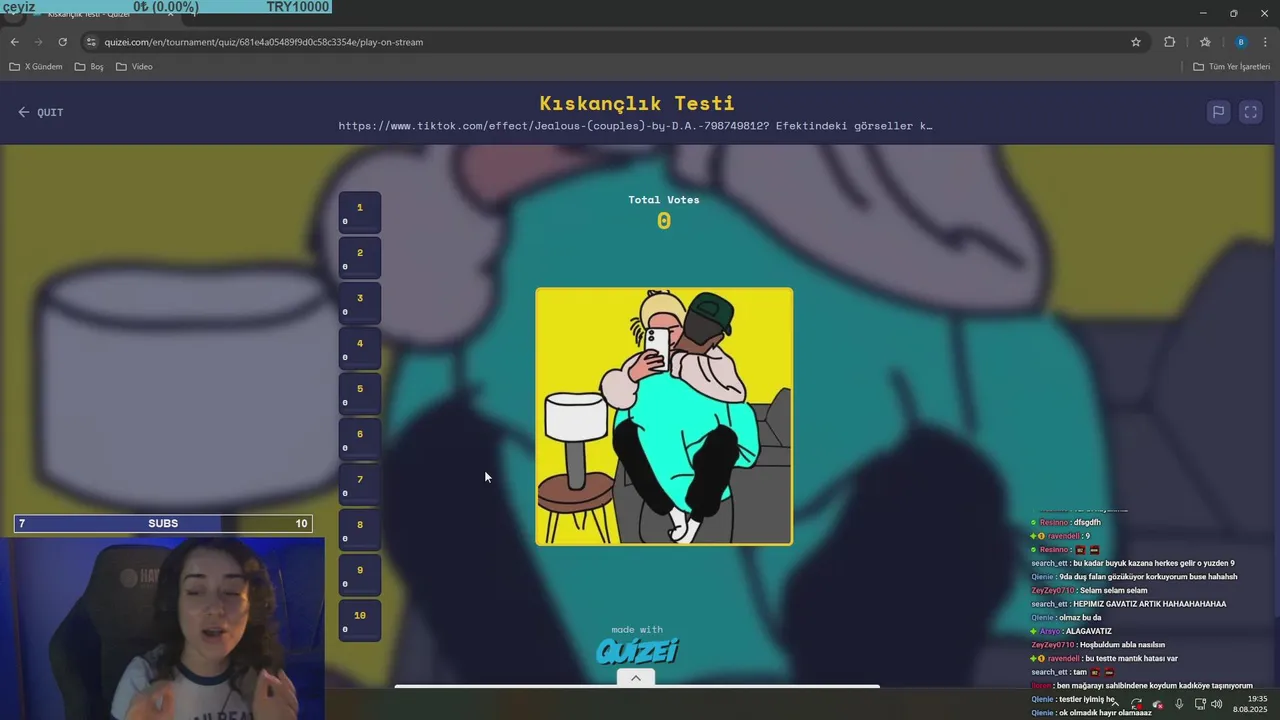Image resolution: width=1280 pixels, height=720 pixels.
Task: Click the flag report icon in quiz header
Action: coord(1218,112)
